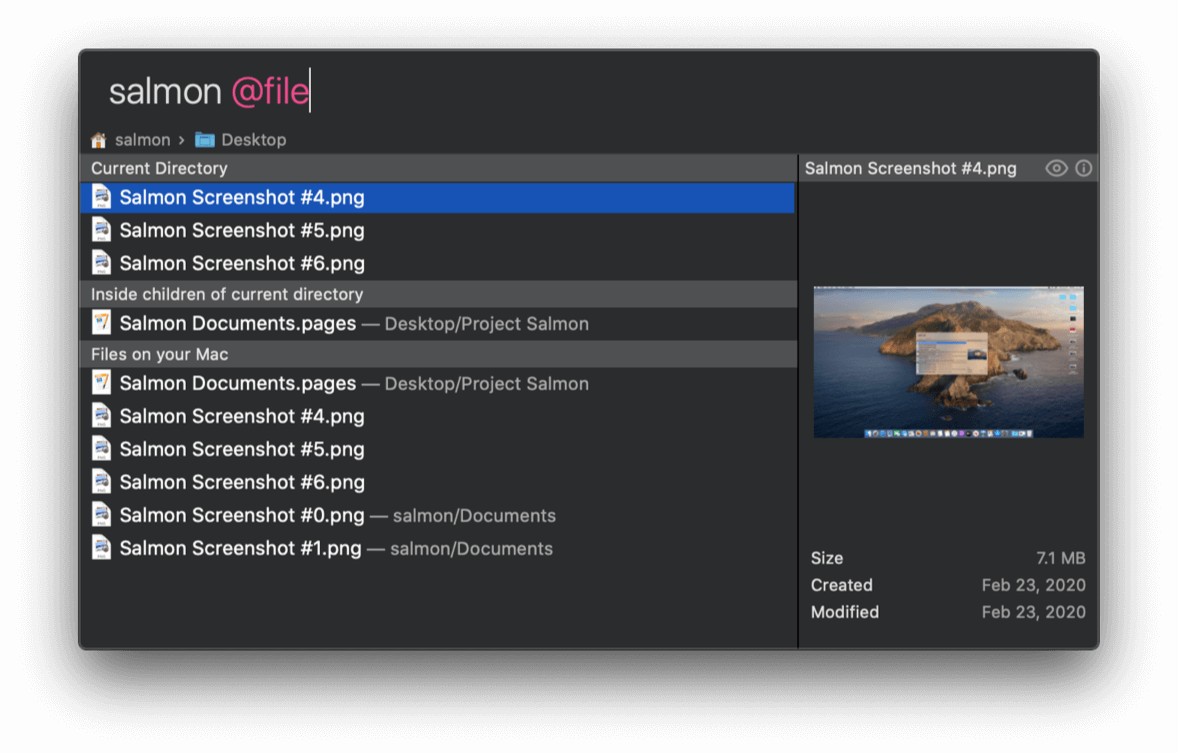Click file icon of Current Directory Screenshot #6.png
The image size is (1178, 753).
(101, 263)
